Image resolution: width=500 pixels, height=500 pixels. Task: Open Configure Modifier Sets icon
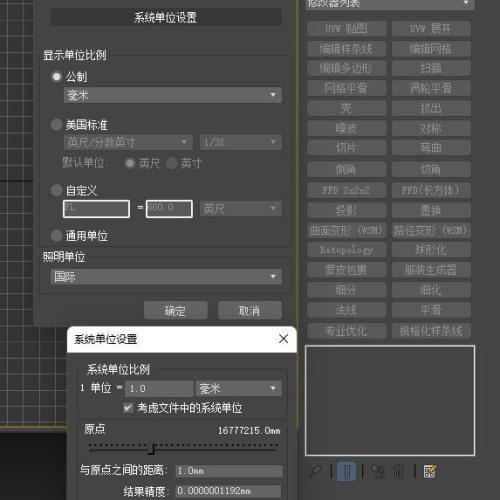click(x=430, y=471)
